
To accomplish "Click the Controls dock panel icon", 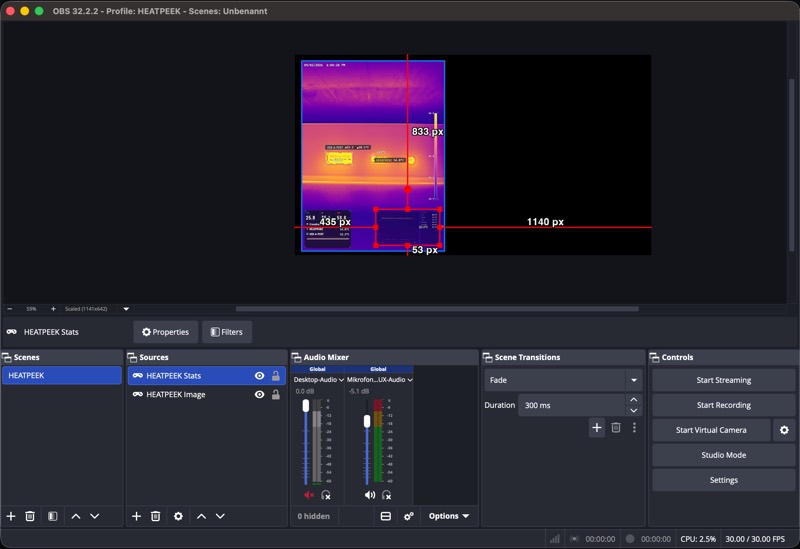I will 654,357.
